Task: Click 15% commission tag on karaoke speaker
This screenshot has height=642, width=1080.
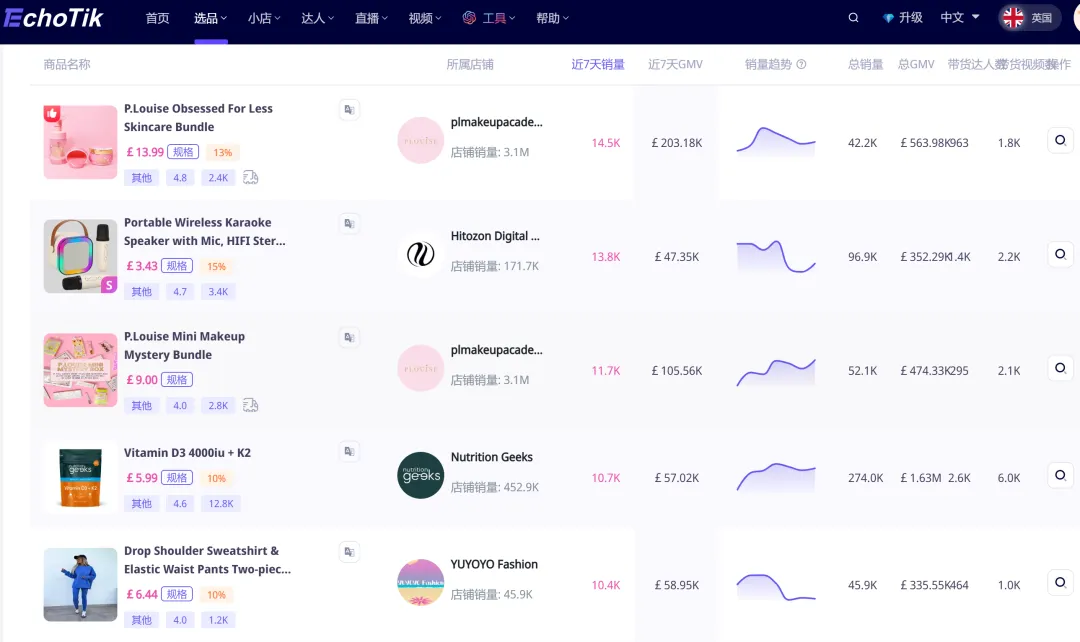Action: coord(216,266)
